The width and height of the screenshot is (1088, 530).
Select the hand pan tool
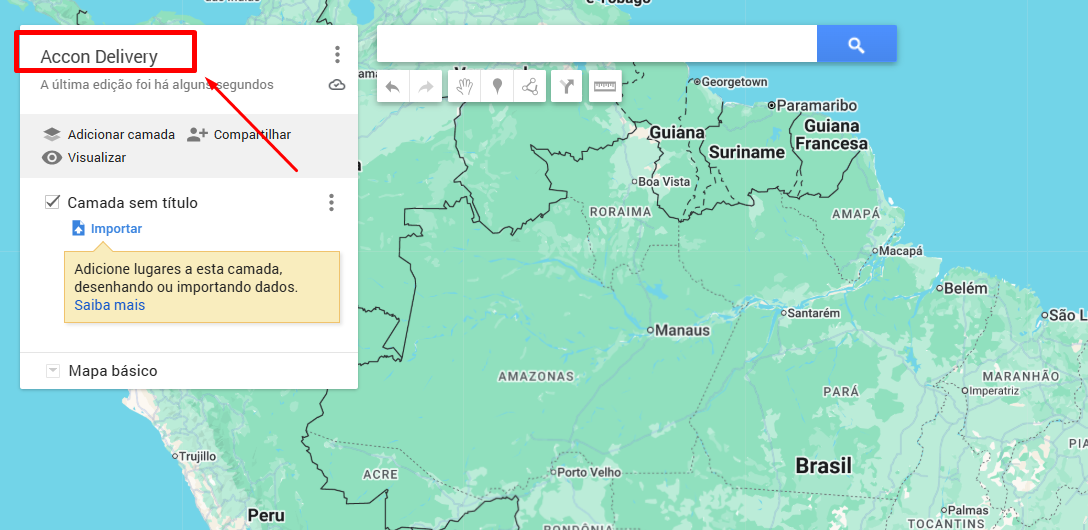[464, 86]
